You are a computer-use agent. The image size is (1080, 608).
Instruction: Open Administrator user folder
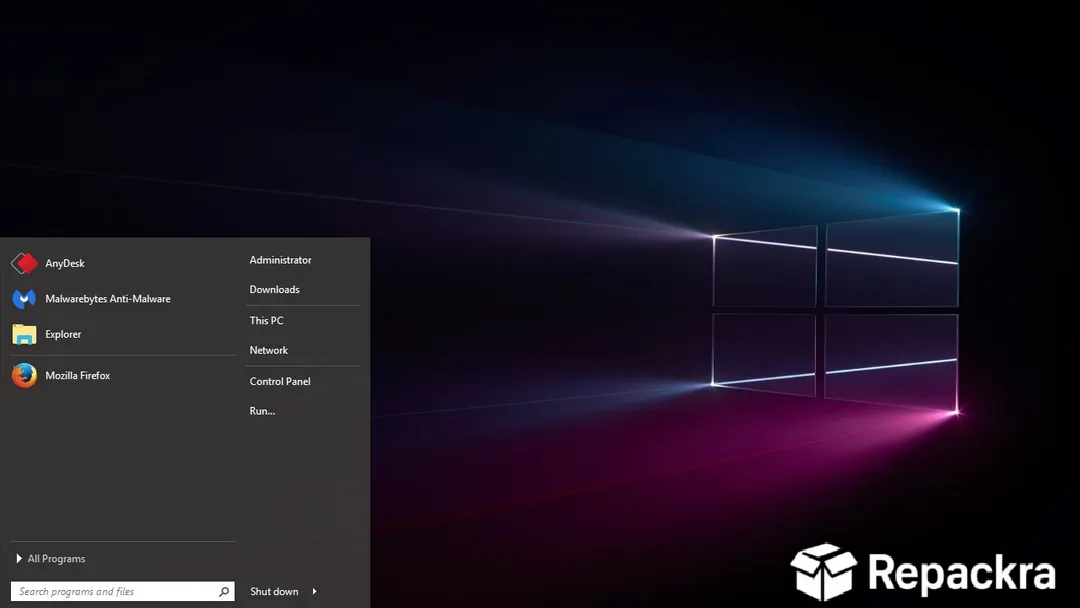(x=280, y=260)
